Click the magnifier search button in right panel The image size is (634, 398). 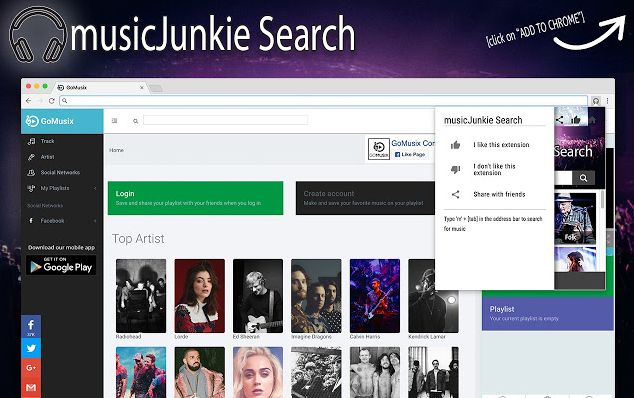[x=583, y=178]
